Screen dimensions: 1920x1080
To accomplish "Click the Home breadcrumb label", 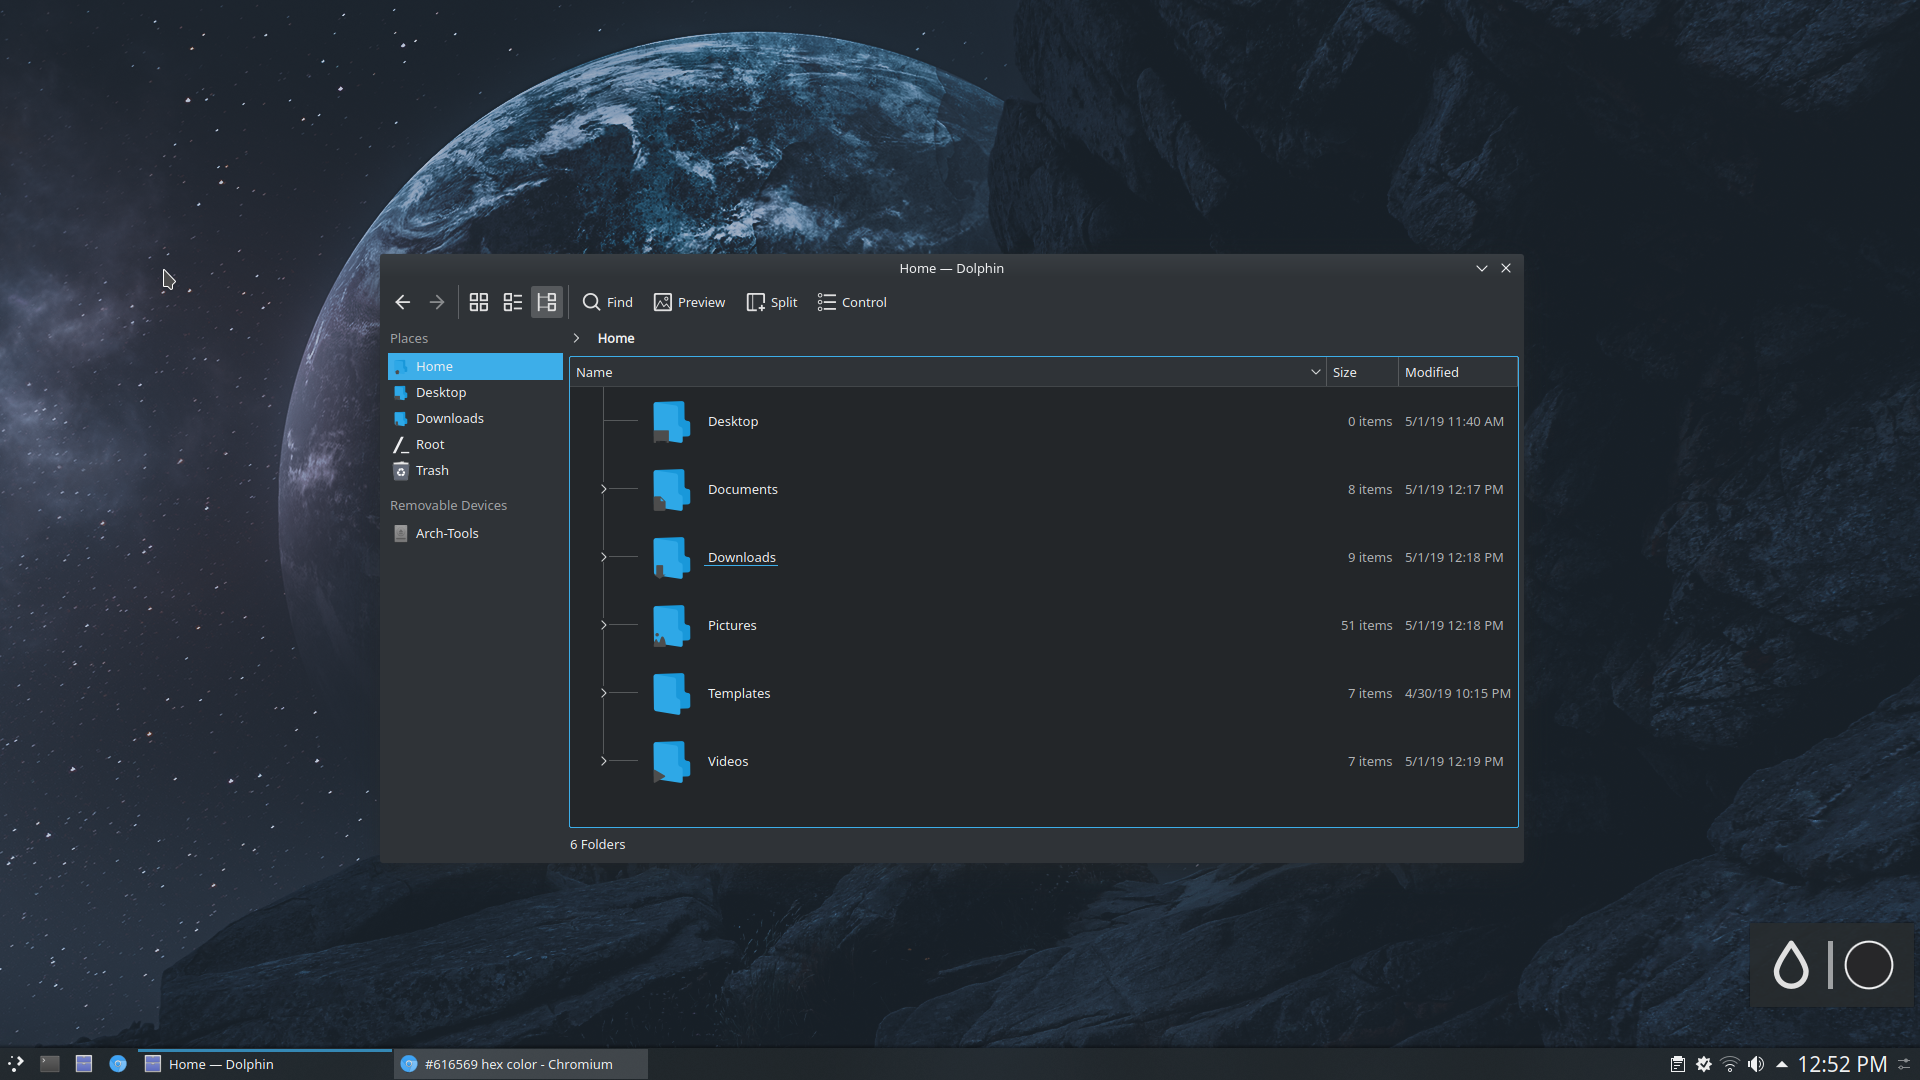I will 616,338.
